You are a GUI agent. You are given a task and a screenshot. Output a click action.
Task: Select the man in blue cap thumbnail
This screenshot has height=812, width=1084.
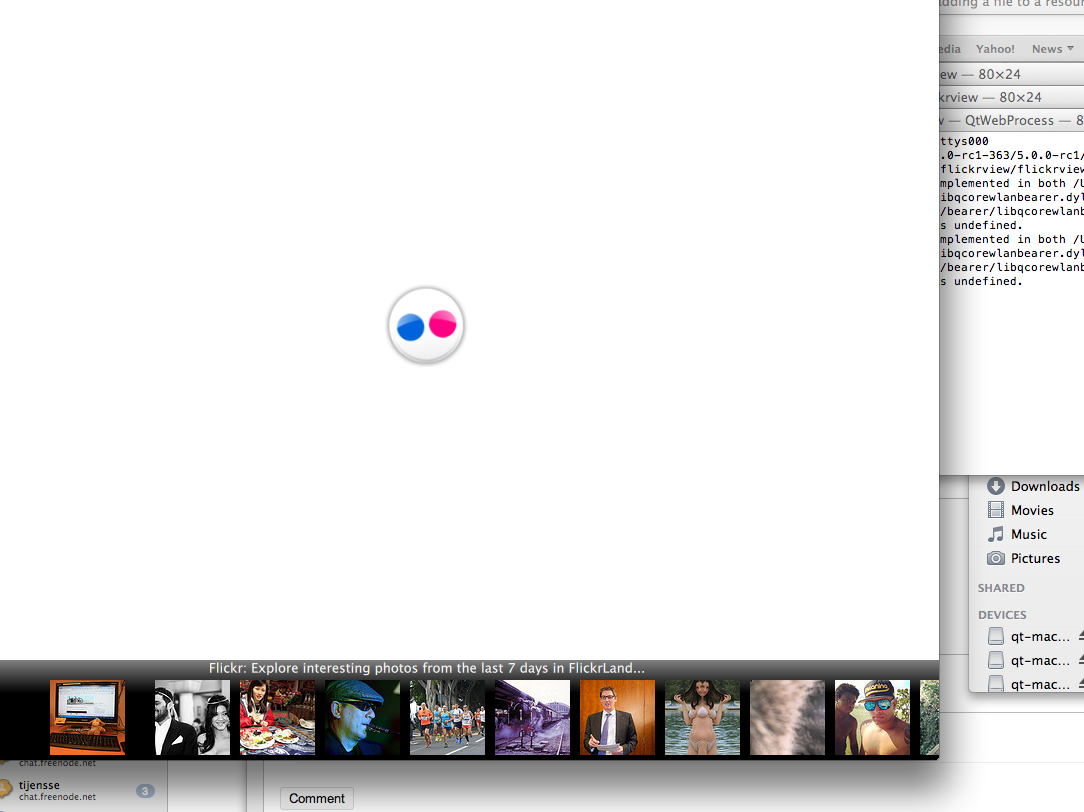[362, 717]
